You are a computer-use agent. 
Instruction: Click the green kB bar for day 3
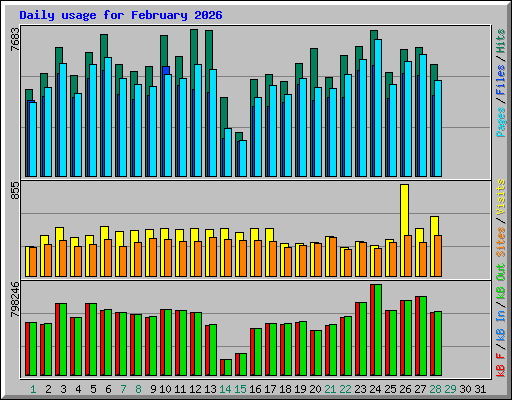click(63, 339)
